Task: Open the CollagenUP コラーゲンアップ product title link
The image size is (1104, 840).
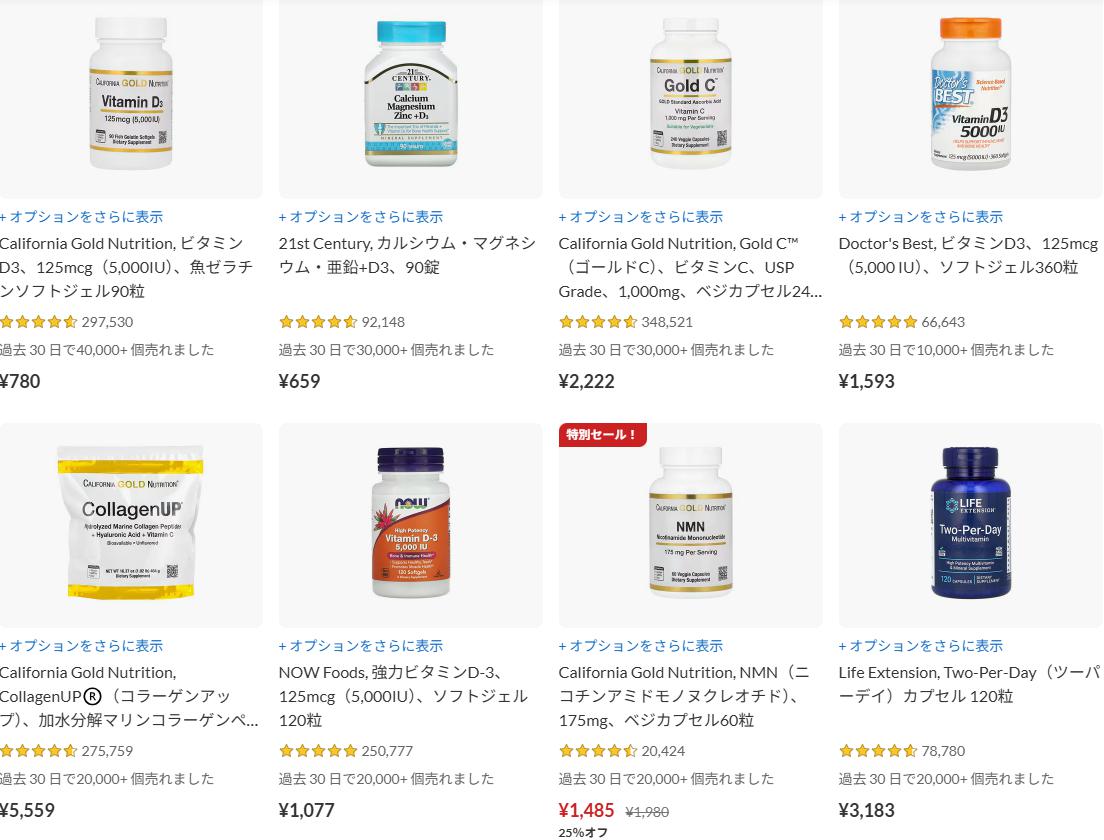Action: coord(130,696)
